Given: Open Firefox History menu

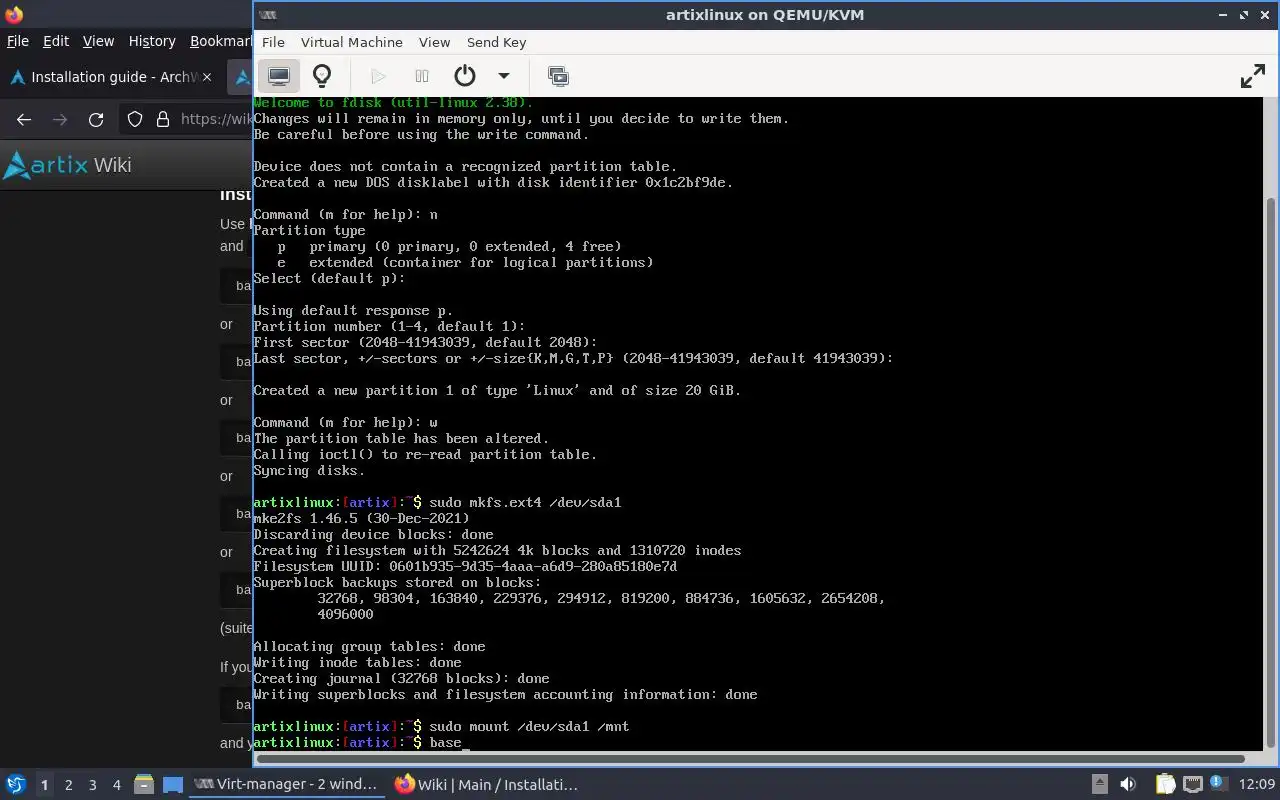Looking at the screenshot, I should point(152,41).
